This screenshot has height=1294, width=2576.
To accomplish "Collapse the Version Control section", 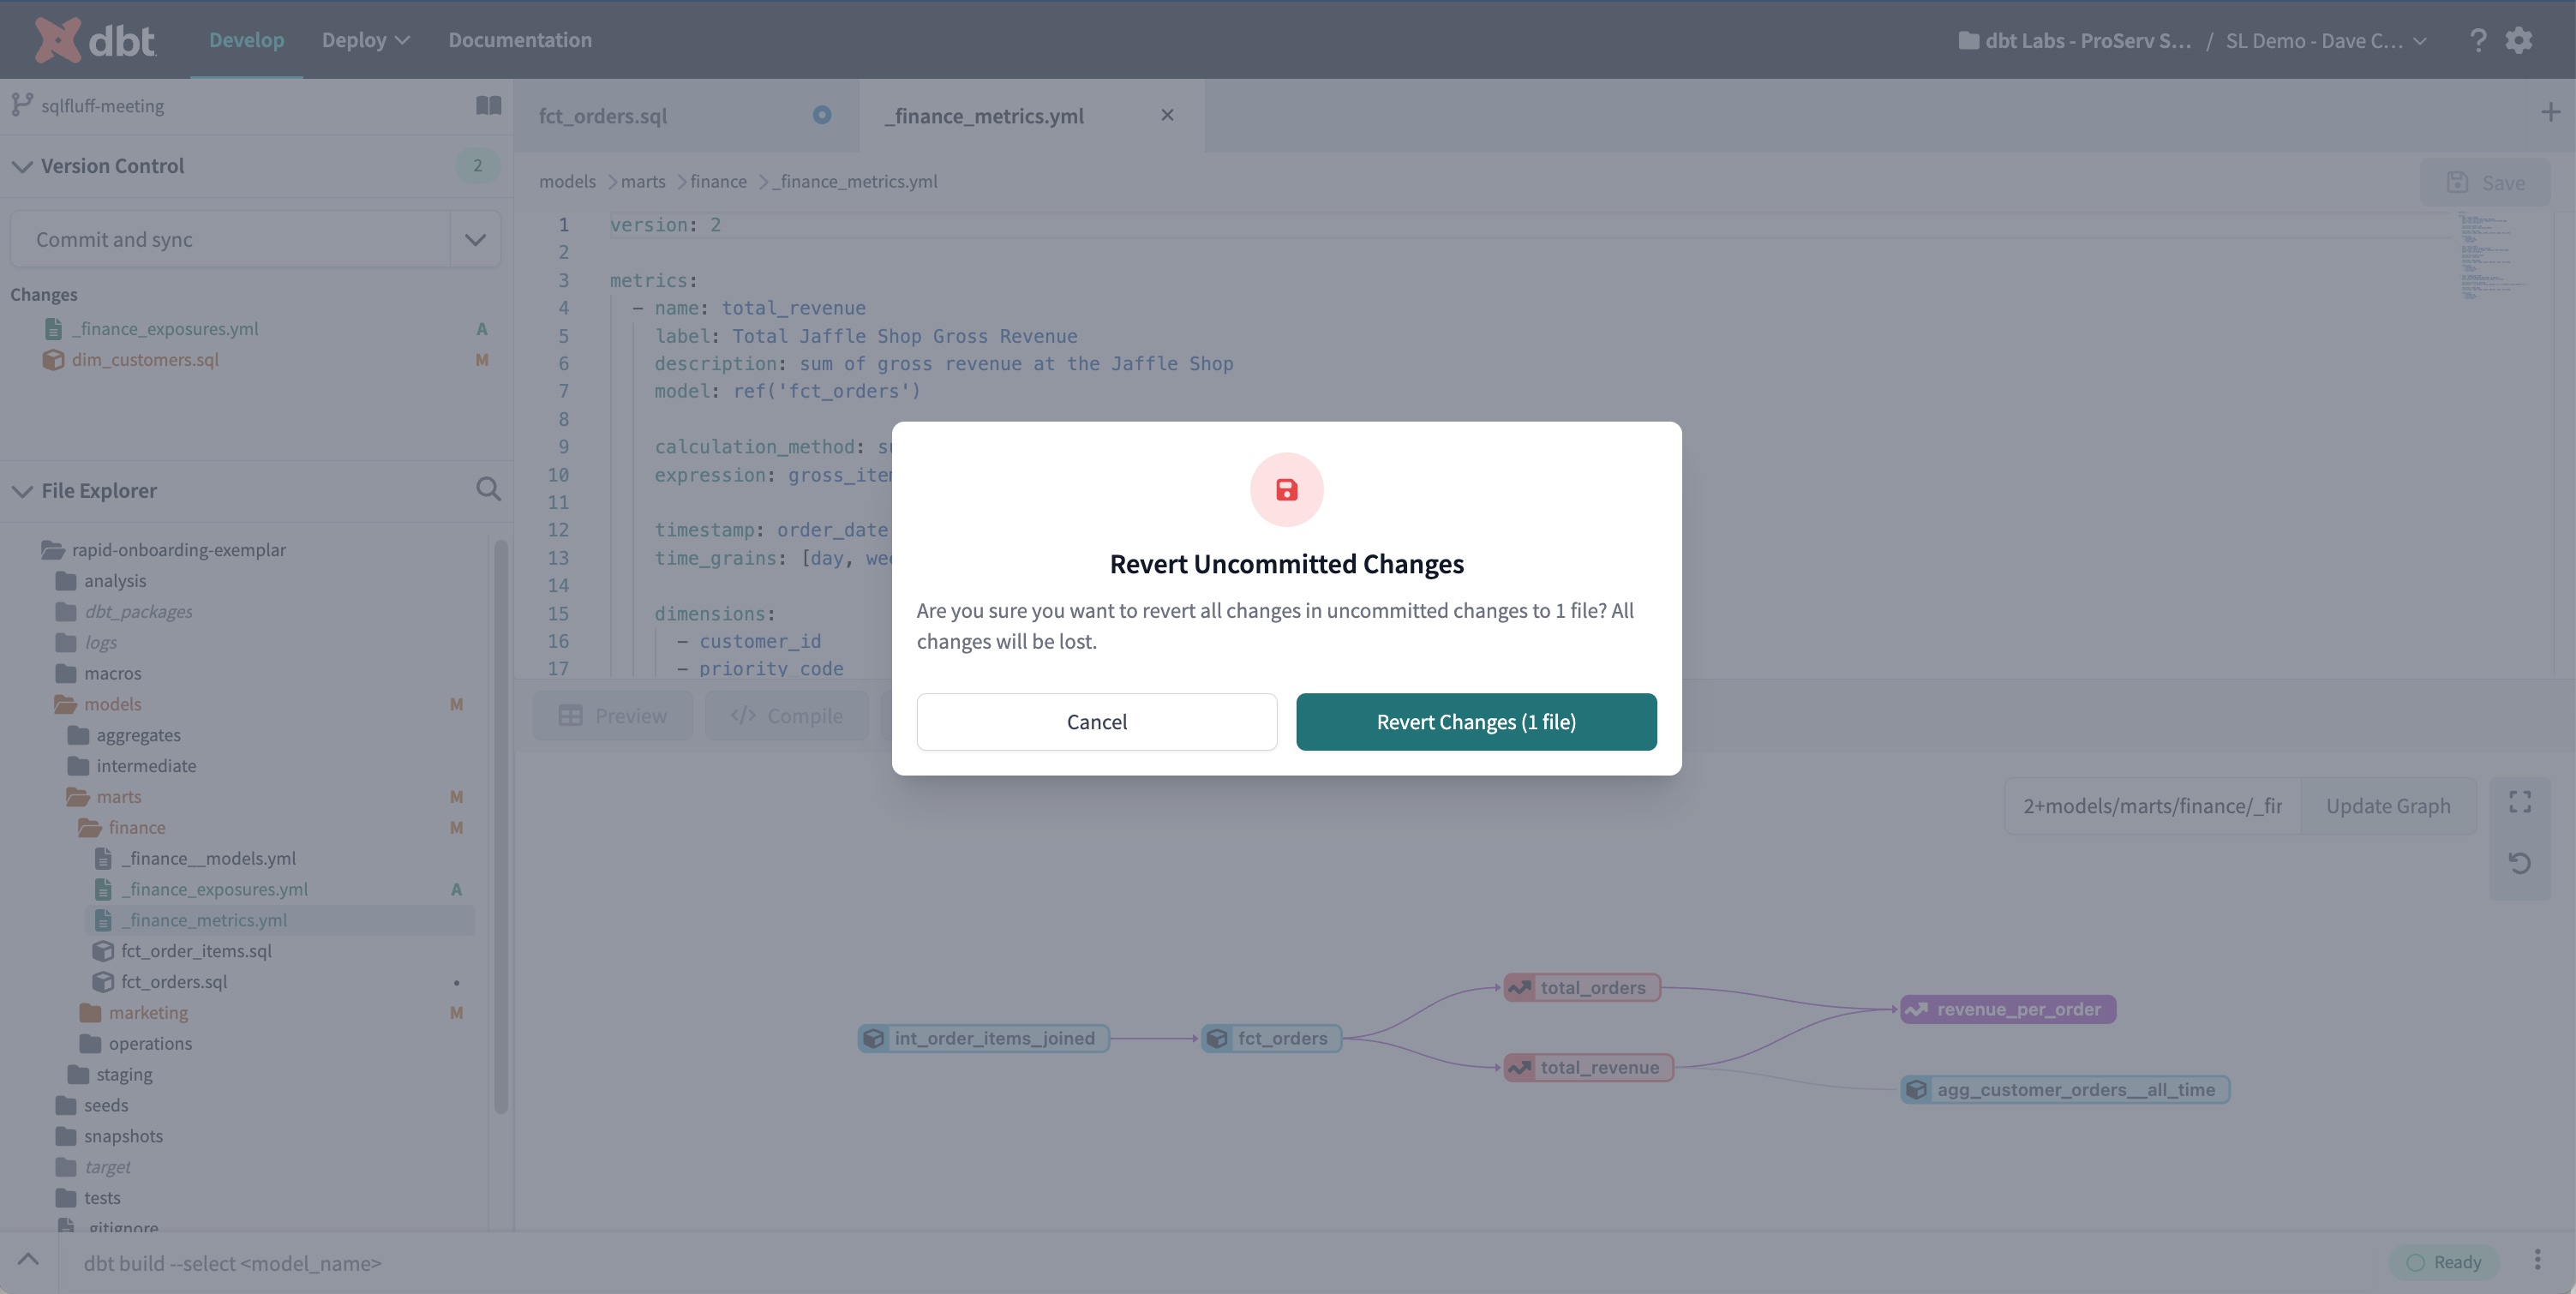I will click(22, 166).
